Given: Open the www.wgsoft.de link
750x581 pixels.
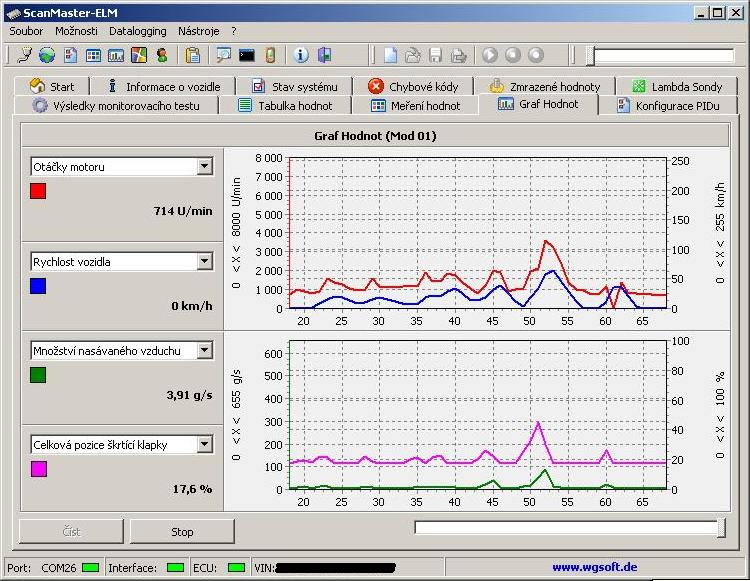Looking at the screenshot, I should (594, 567).
